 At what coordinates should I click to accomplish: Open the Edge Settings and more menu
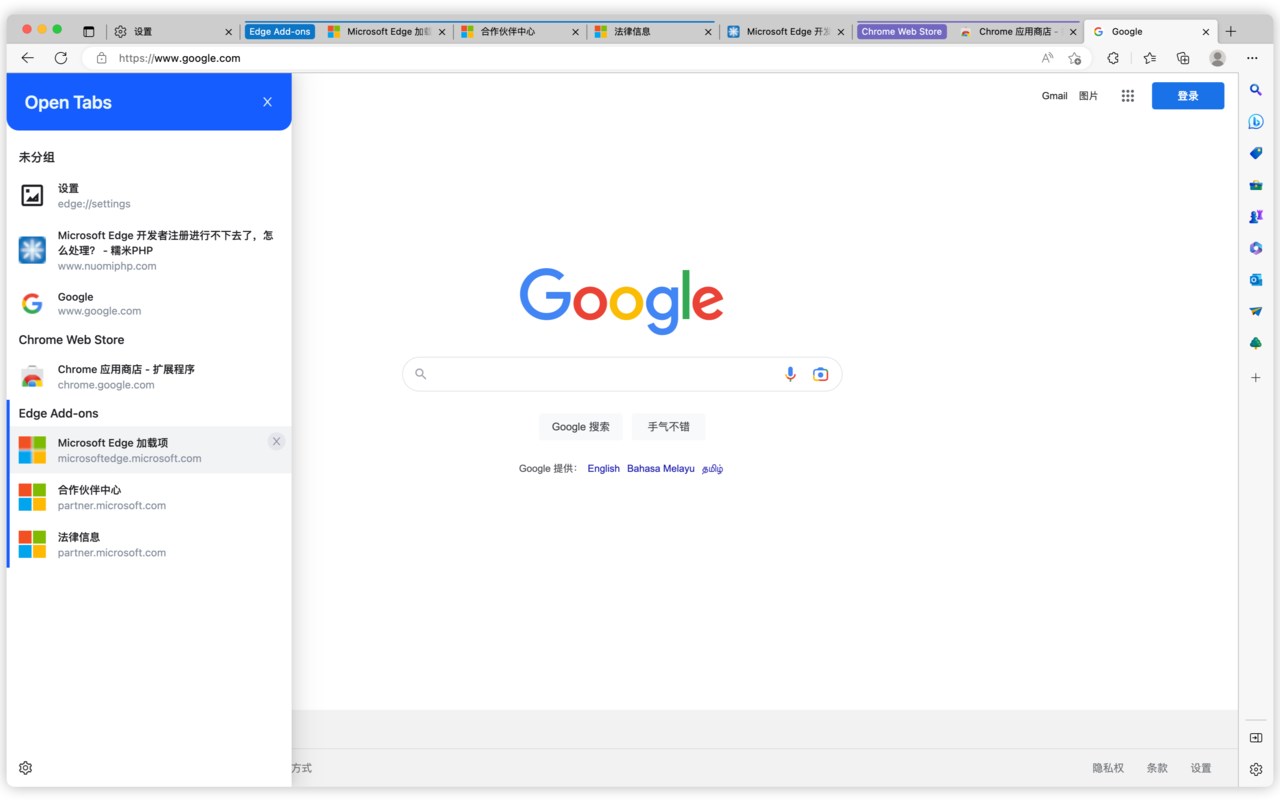pyautogui.click(x=1252, y=58)
